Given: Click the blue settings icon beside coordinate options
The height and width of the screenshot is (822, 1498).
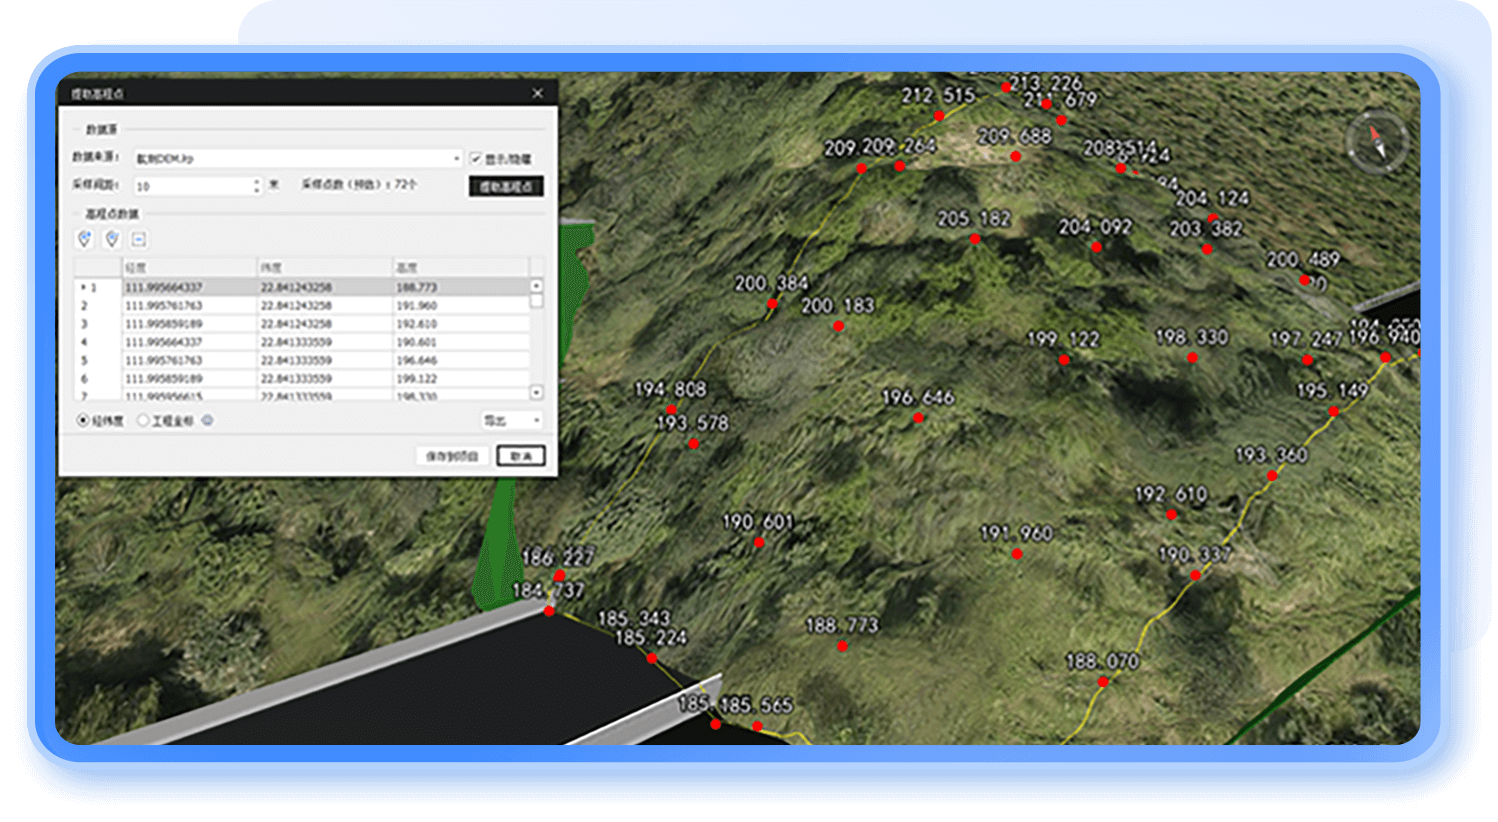Looking at the screenshot, I should coord(208,421).
